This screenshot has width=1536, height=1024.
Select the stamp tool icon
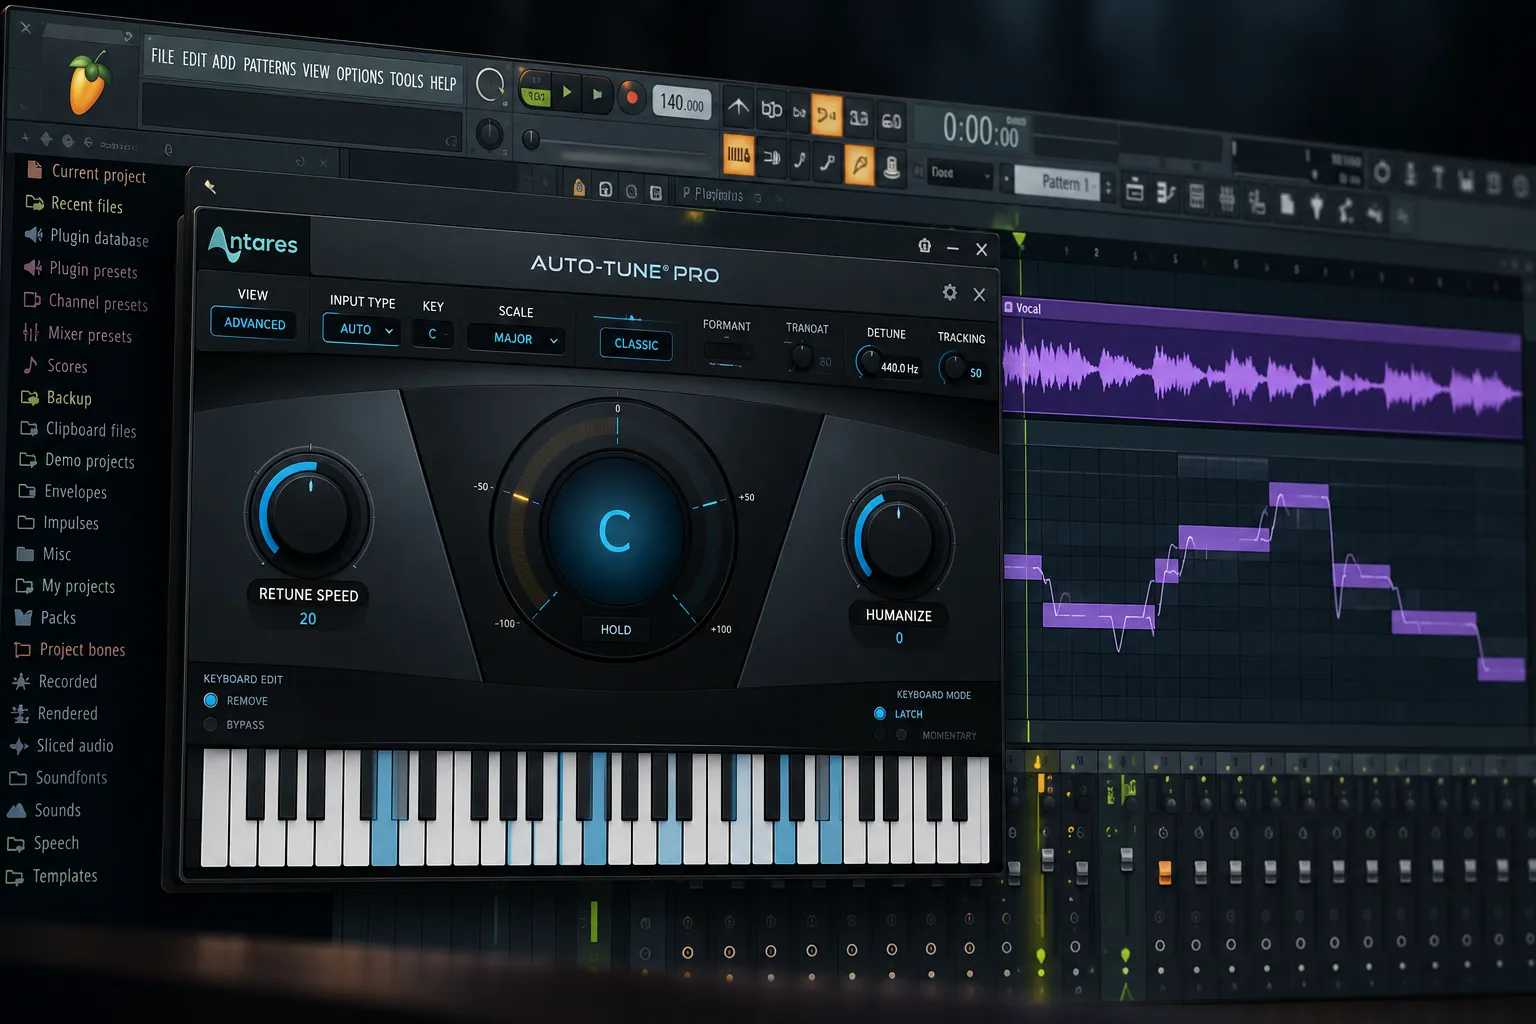click(891, 167)
